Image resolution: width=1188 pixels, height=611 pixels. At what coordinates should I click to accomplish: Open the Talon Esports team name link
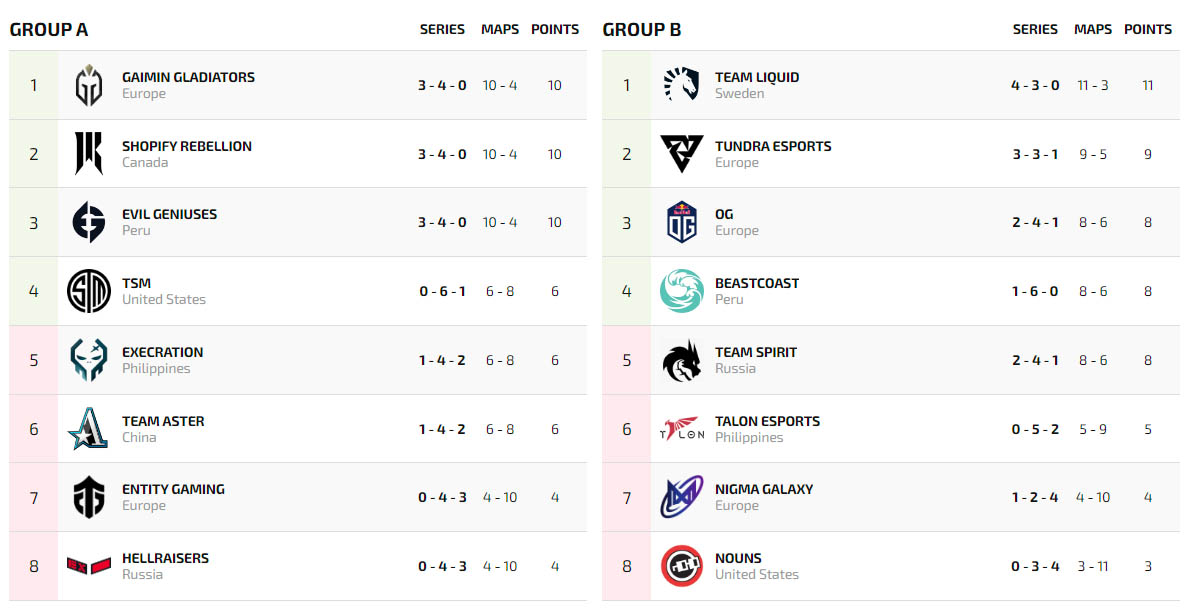[767, 421]
